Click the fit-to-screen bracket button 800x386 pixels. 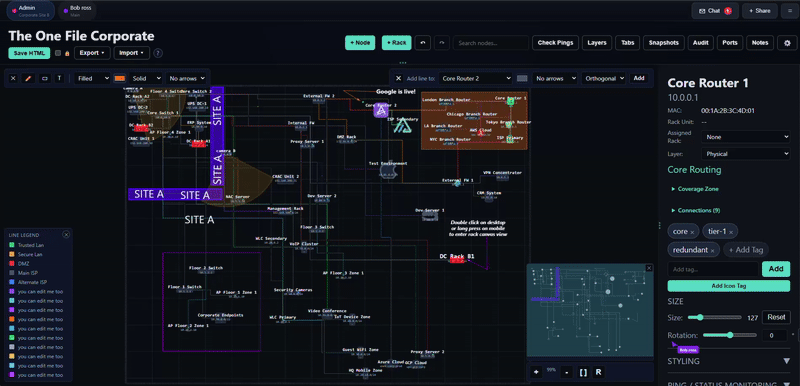coord(583,372)
